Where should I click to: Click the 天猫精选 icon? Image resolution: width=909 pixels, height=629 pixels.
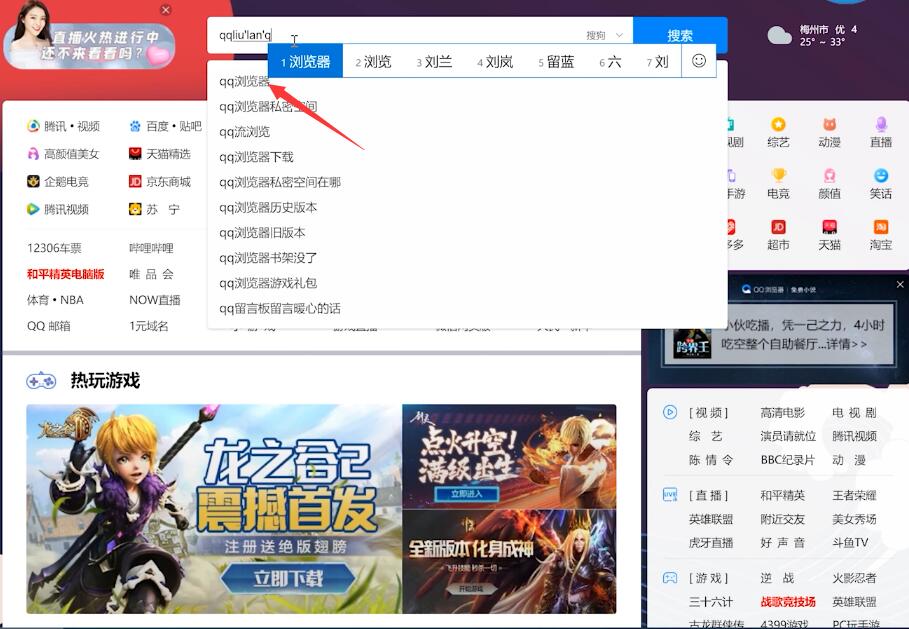135,154
